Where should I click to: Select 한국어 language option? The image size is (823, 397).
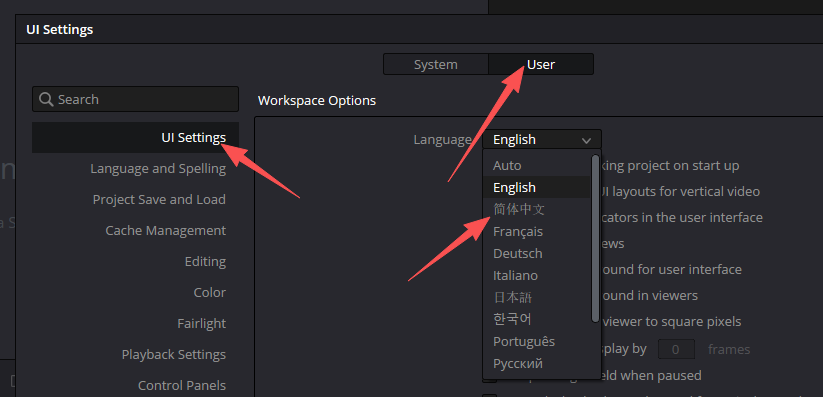(537, 319)
